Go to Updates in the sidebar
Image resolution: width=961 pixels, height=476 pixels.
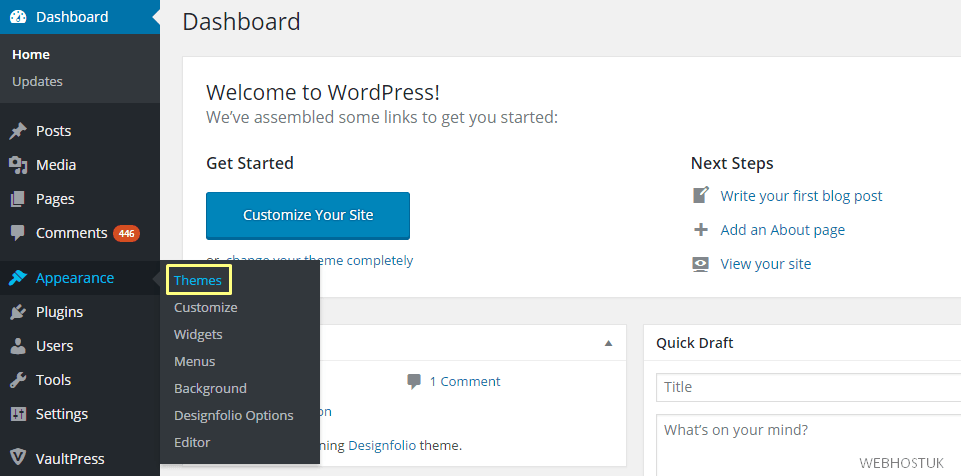tap(37, 81)
